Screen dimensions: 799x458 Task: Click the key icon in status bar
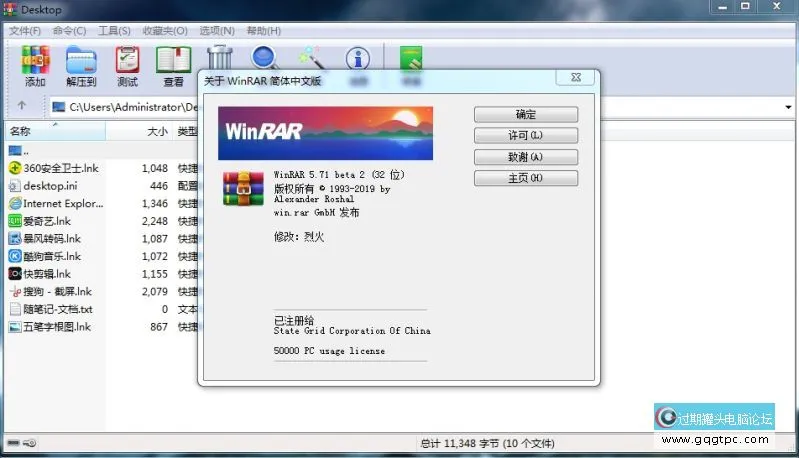(30, 443)
